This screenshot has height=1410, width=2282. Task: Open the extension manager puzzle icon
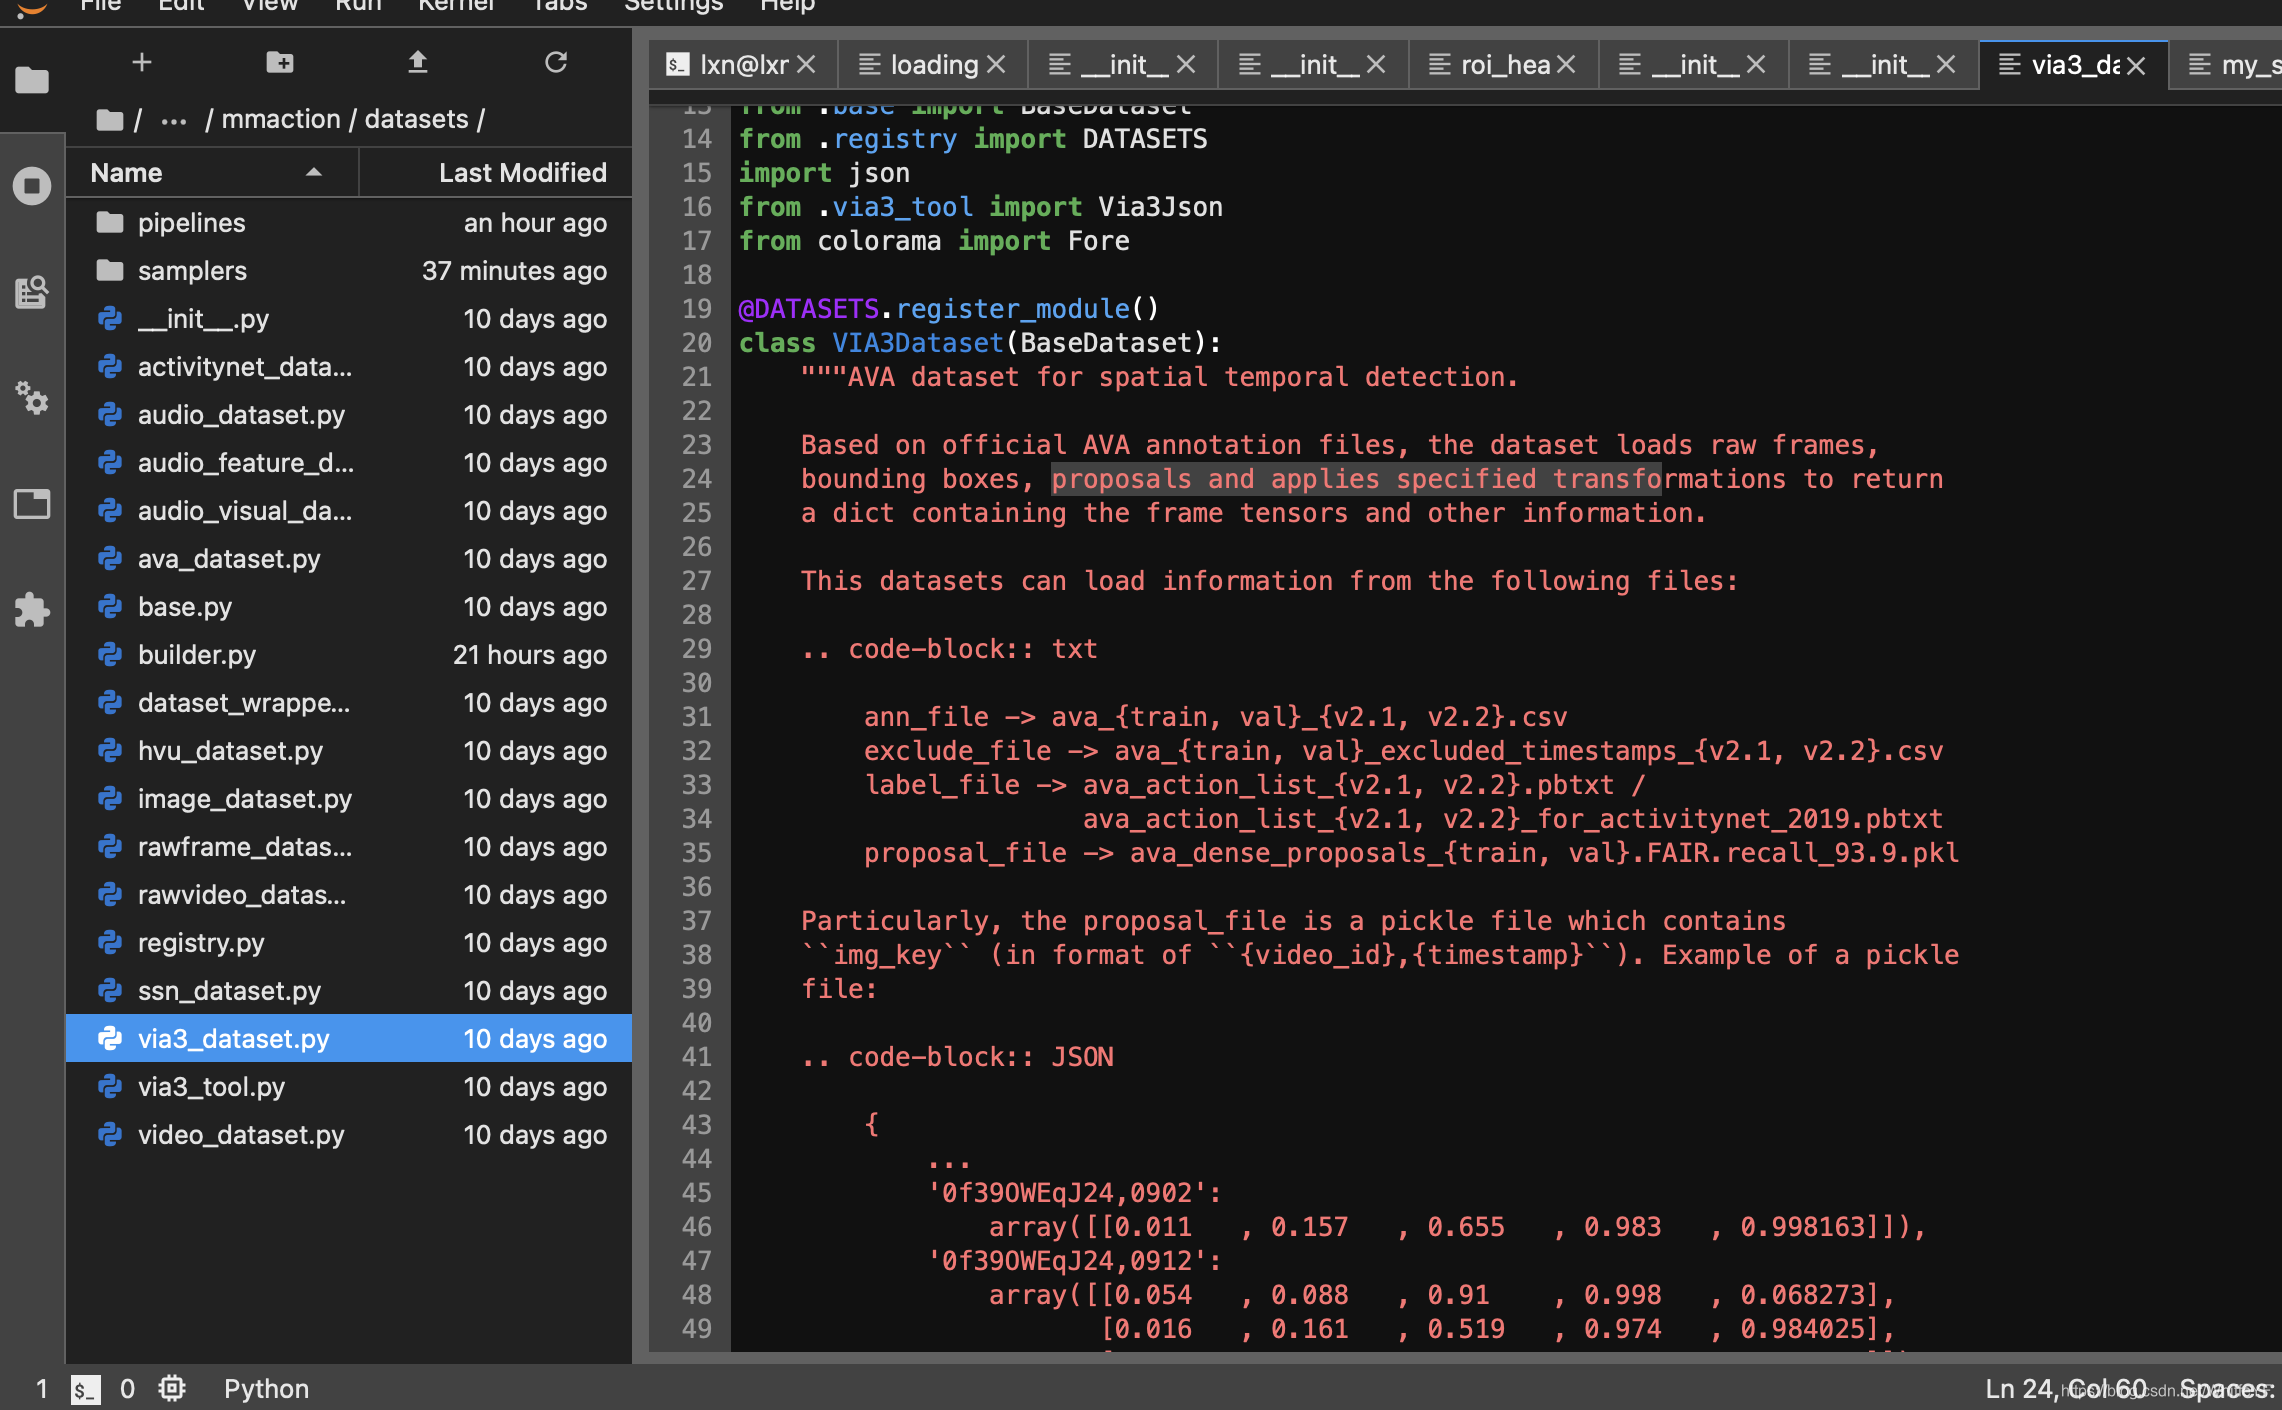[x=32, y=610]
